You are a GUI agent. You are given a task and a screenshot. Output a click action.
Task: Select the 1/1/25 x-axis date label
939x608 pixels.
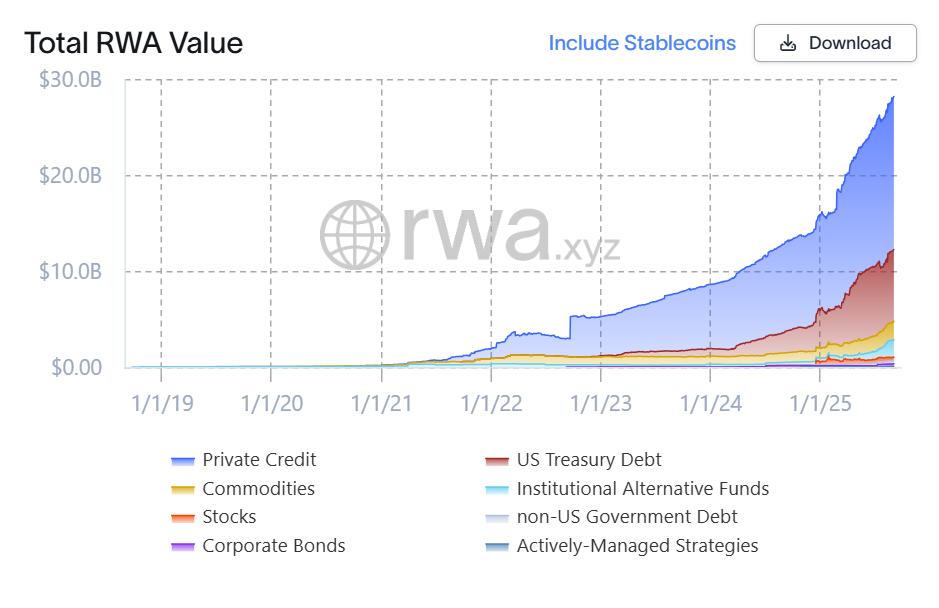coord(820,403)
